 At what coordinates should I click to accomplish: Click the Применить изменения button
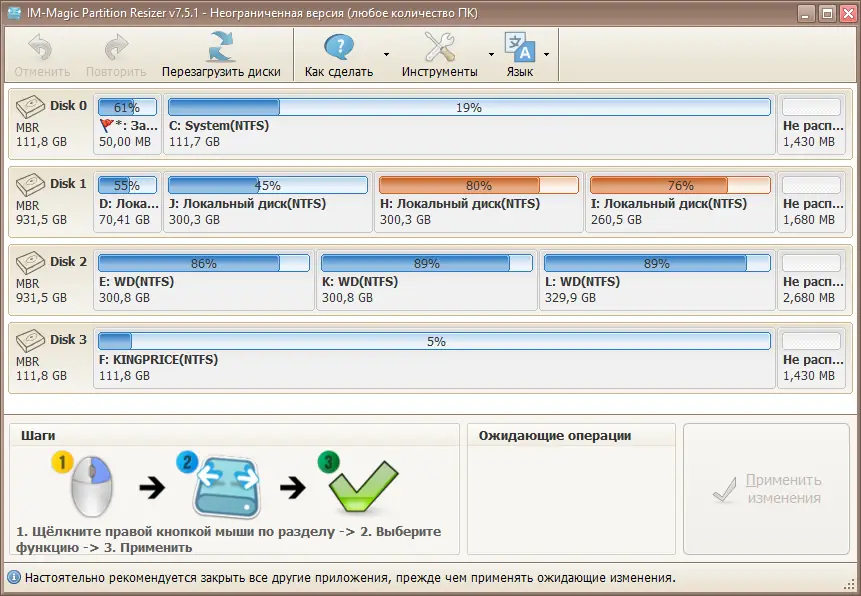click(x=767, y=489)
